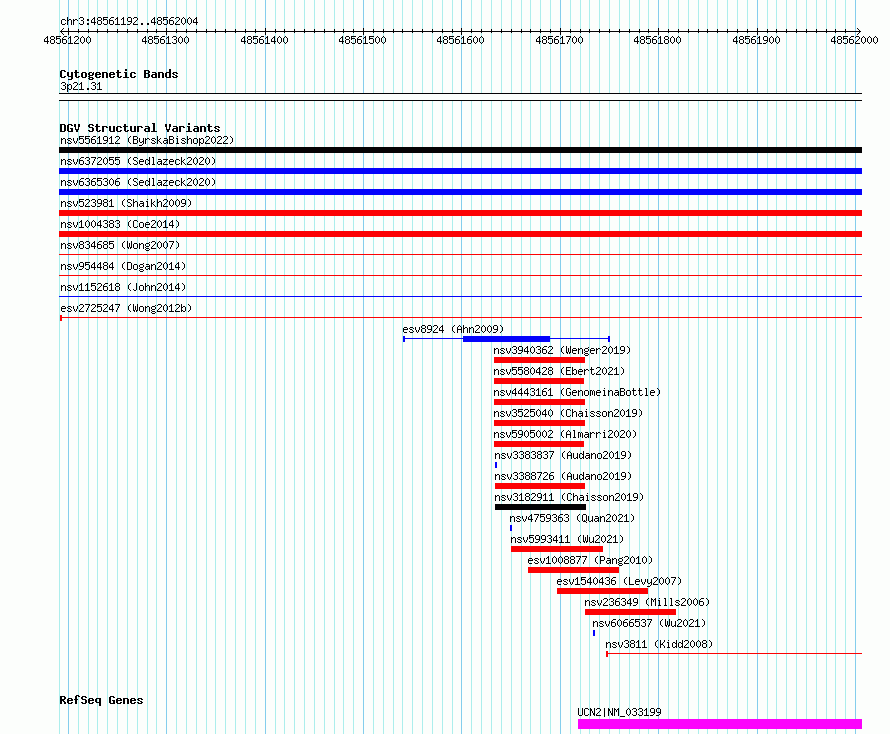890x734 pixels.
Task: Click the nsv5561912 (ByrskaBishop2022) variant label
Action: 147,140
